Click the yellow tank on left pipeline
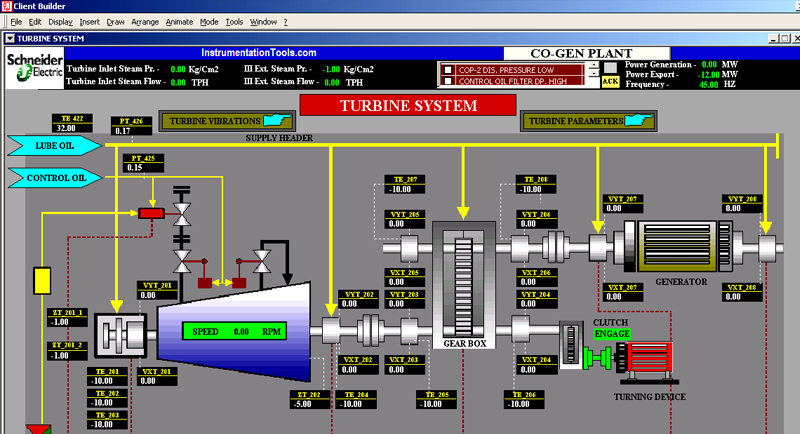 pos(42,280)
